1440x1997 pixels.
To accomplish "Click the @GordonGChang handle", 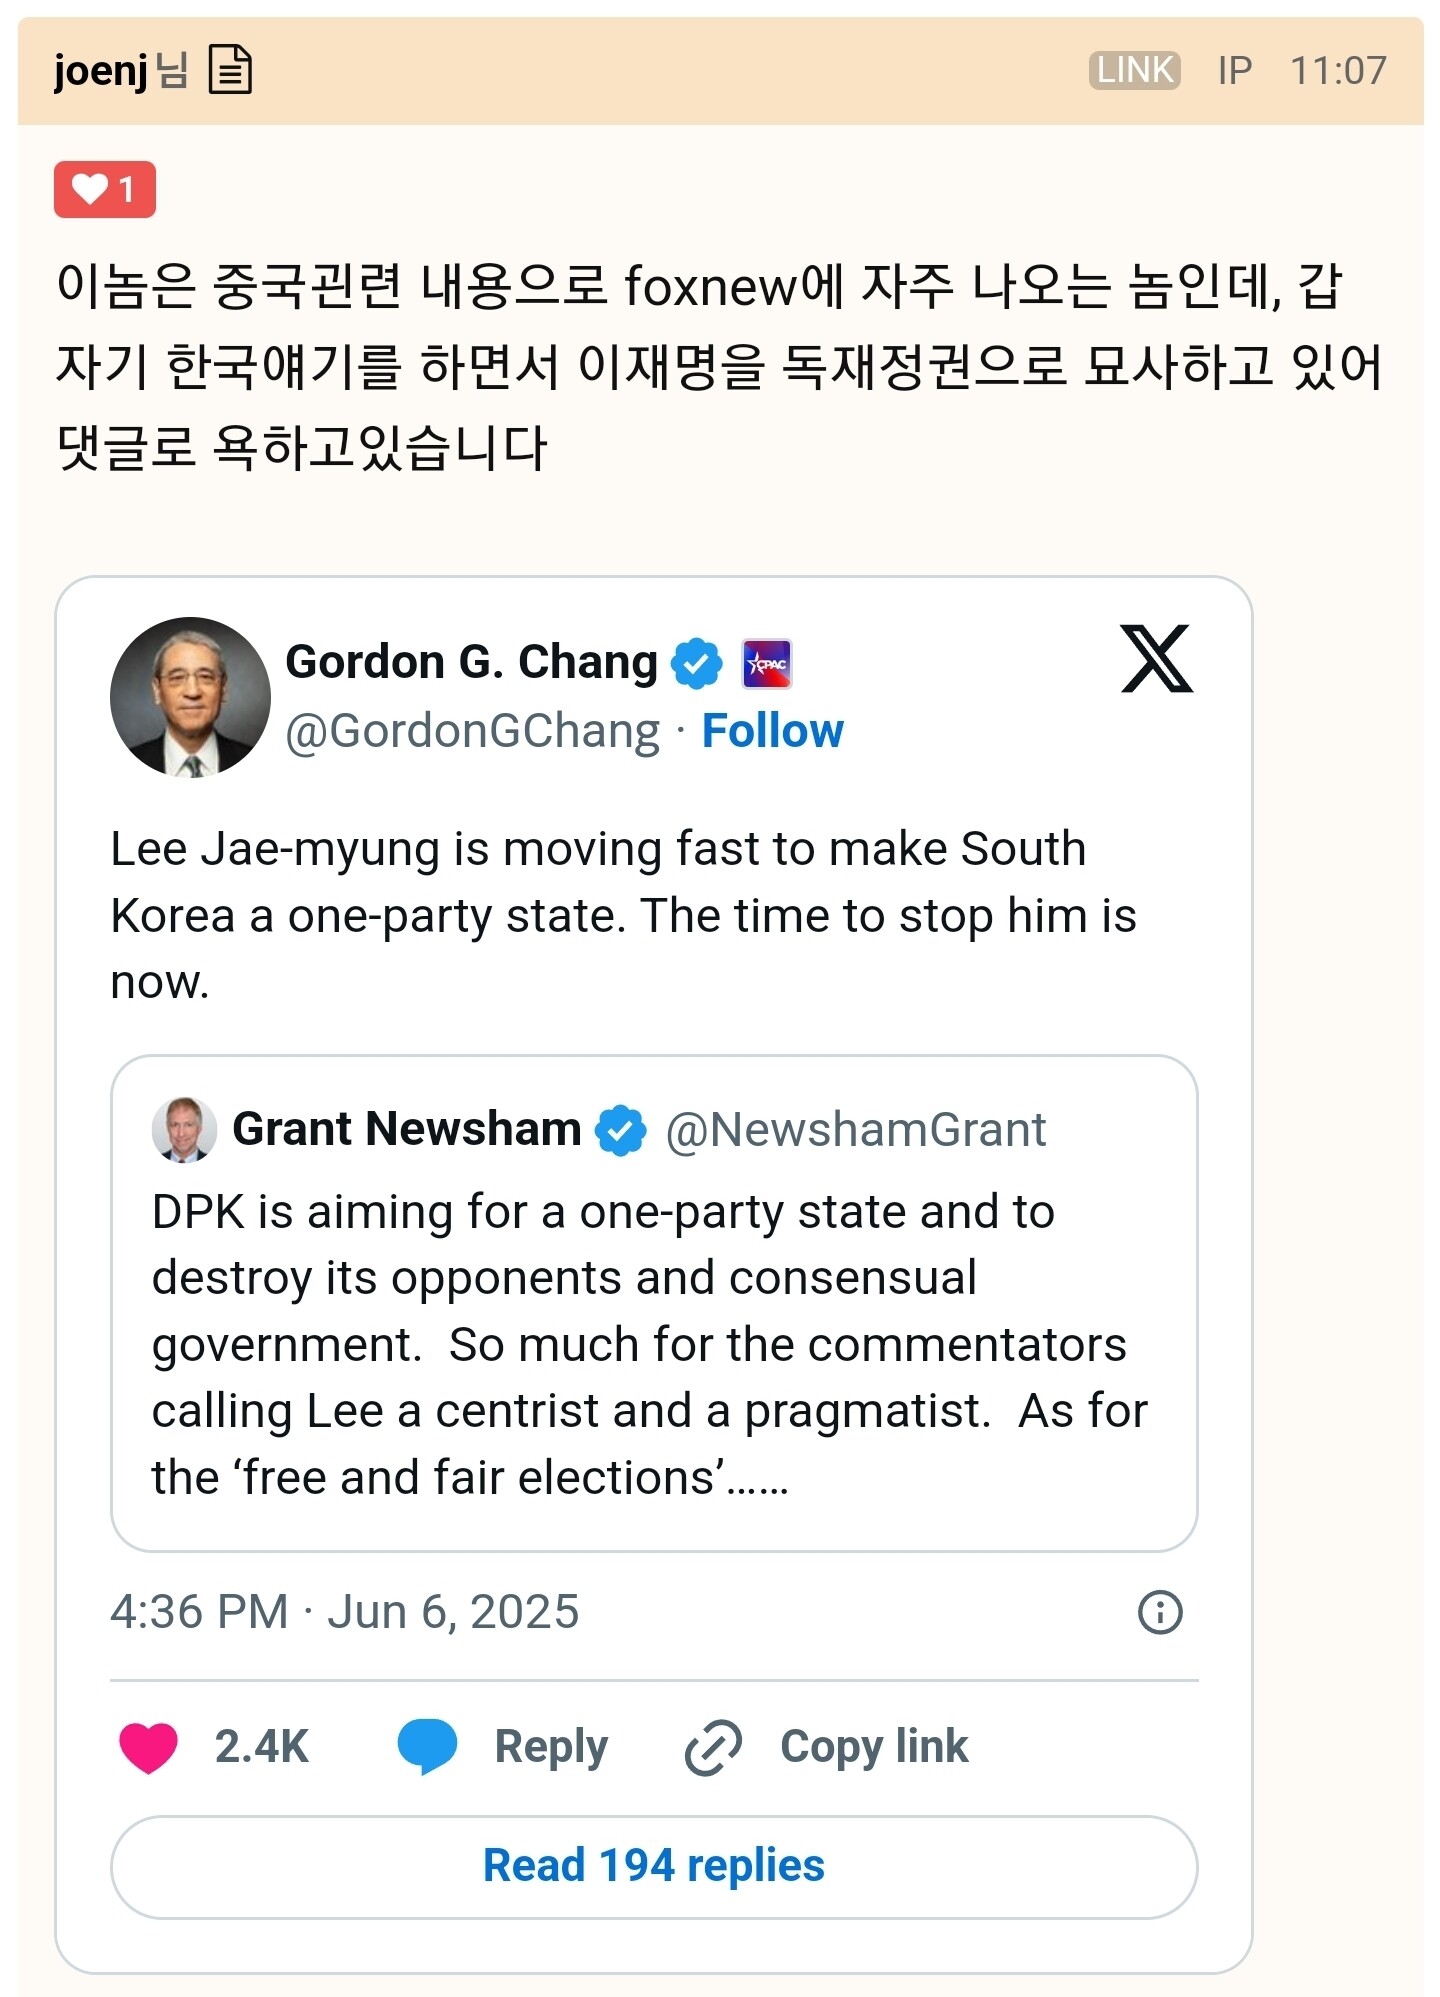I will coord(472,731).
